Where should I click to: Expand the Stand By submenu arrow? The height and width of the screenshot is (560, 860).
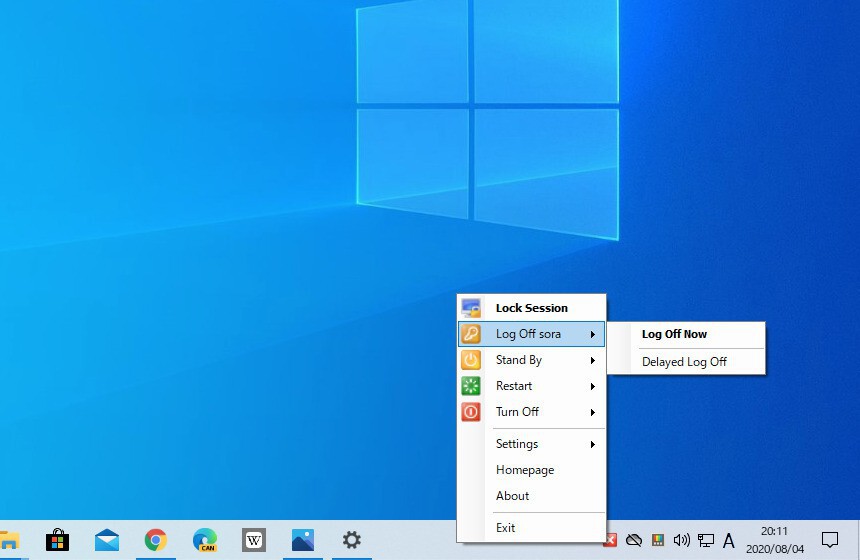[x=593, y=360]
